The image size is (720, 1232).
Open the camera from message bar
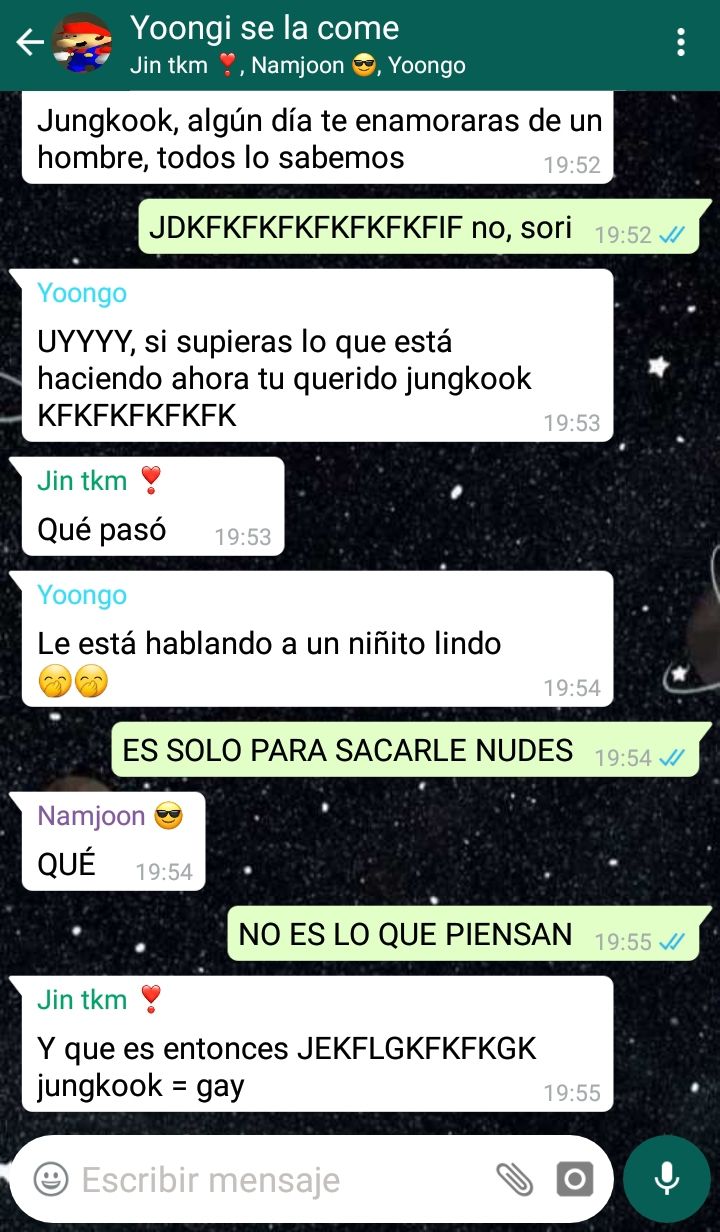click(x=574, y=1179)
